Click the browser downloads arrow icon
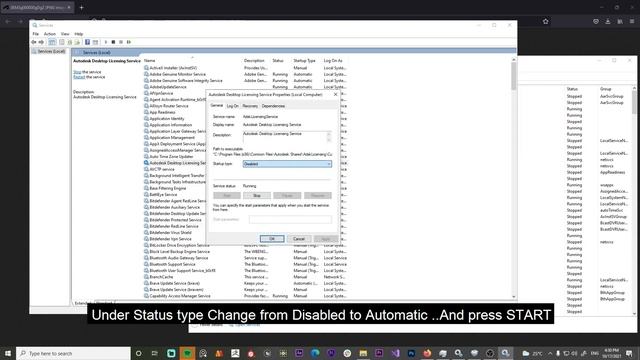Viewport: 640px width, 360px height. [608, 22]
